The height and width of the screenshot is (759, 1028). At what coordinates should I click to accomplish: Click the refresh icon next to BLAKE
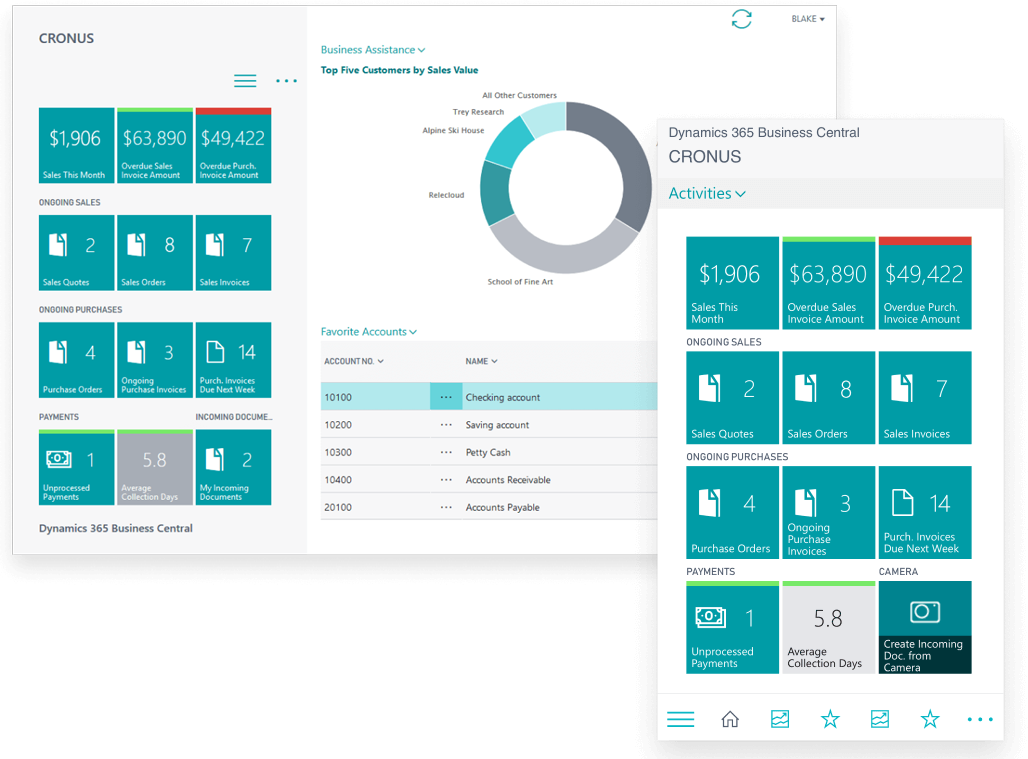click(x=741, y=19)
